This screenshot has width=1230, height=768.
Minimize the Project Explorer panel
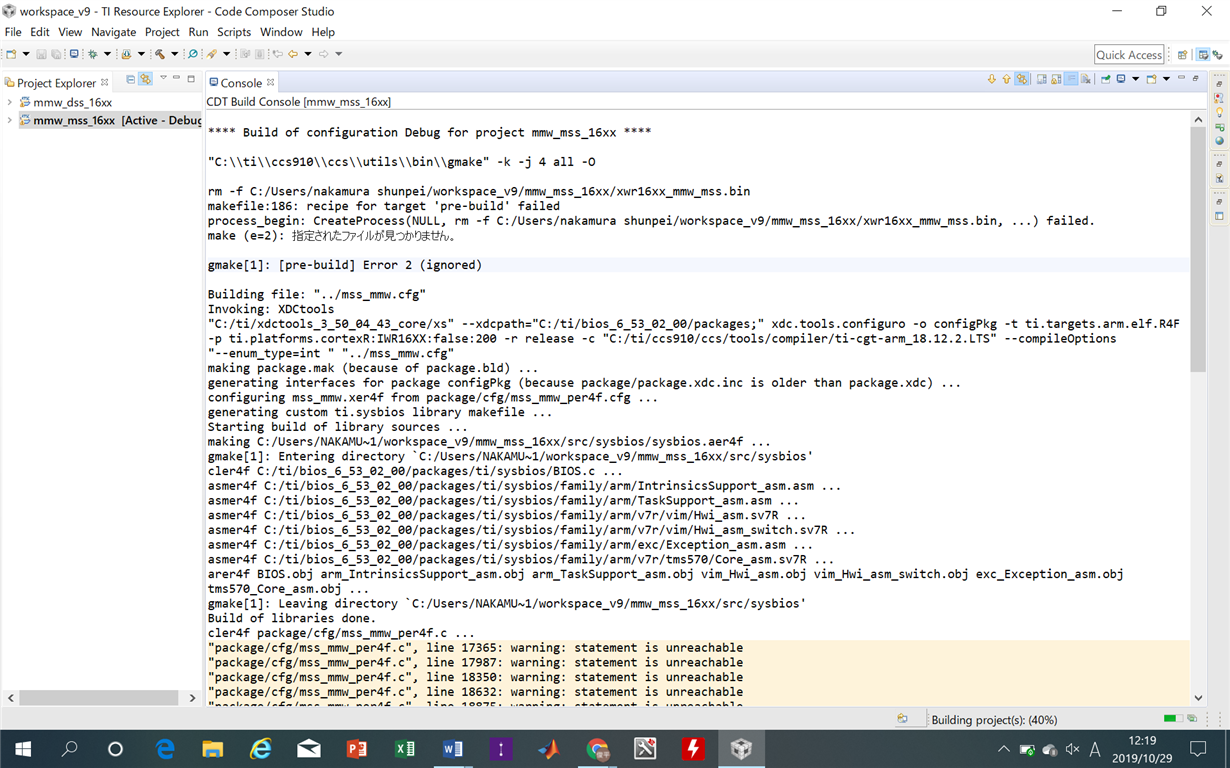(177, 78)
